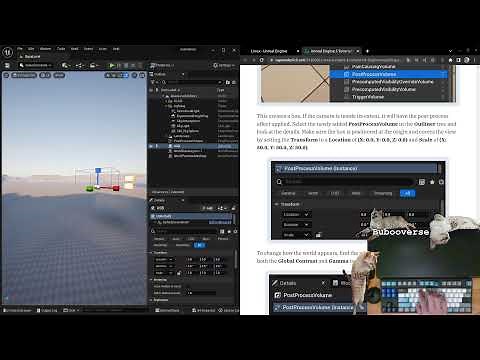Close the Linux - Unreal Engine browser tab

click(x=298, y=51)
